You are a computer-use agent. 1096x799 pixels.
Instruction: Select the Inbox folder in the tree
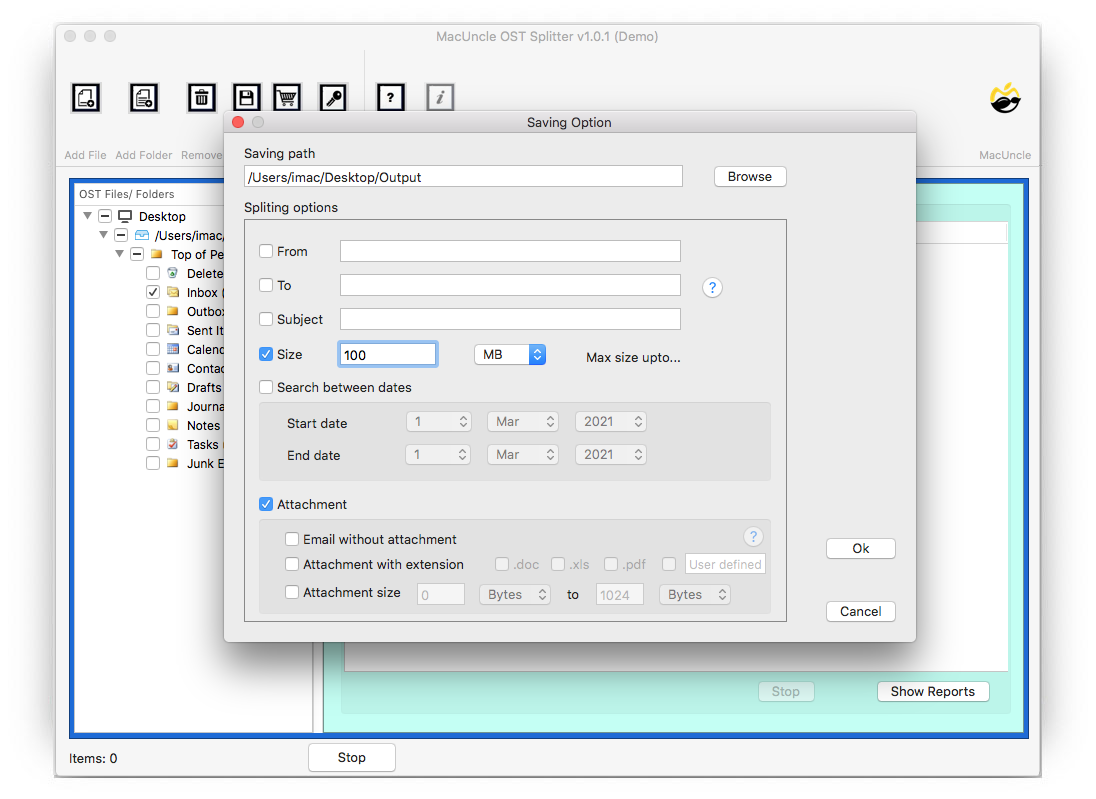201,293
